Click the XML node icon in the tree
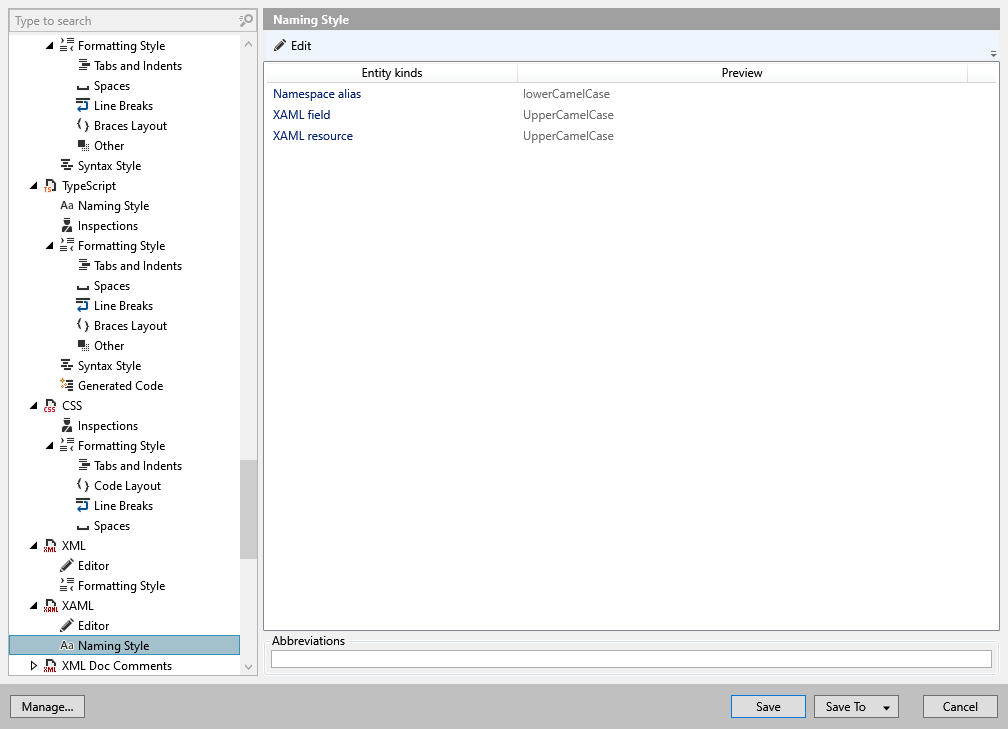This screenshot has width=1008, height=729. (x=51, y=545)
